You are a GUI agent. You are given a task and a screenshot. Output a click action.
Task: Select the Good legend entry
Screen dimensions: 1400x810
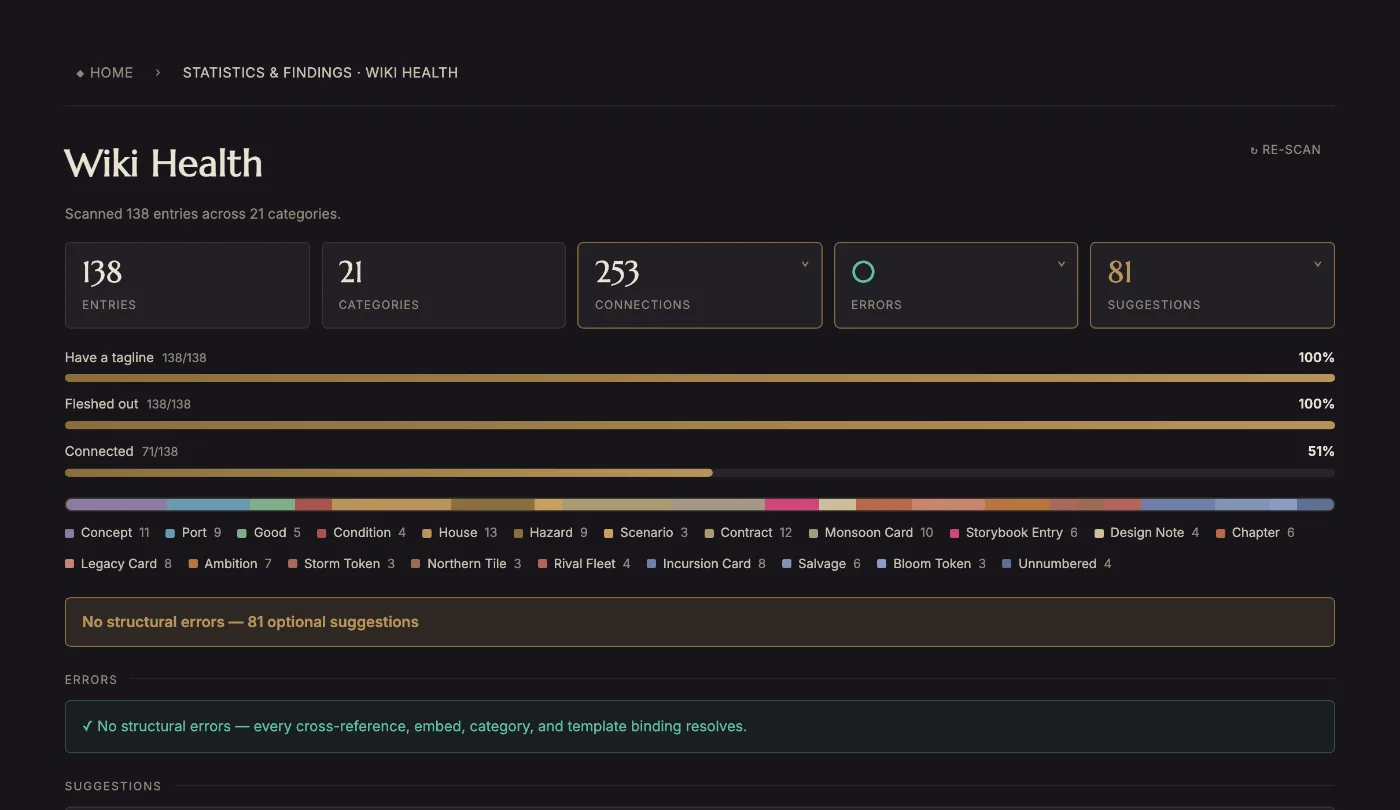tap(269, 533)
